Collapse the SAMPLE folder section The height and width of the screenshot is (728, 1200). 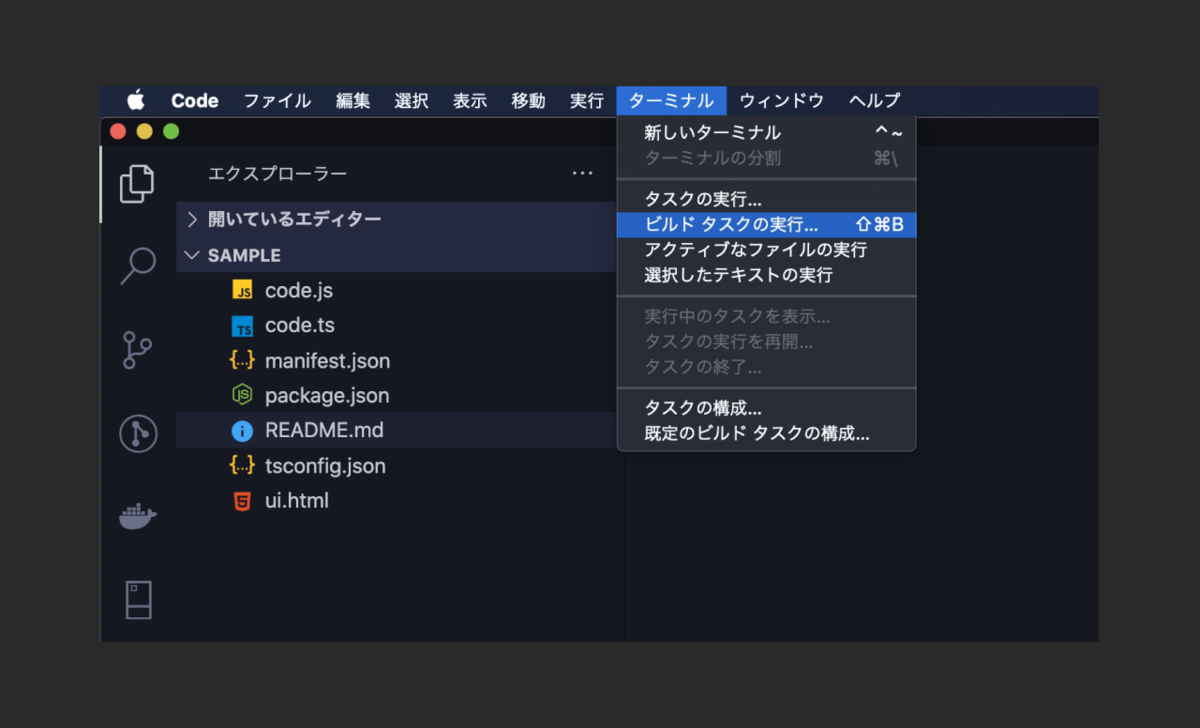(x=396, y=255)
